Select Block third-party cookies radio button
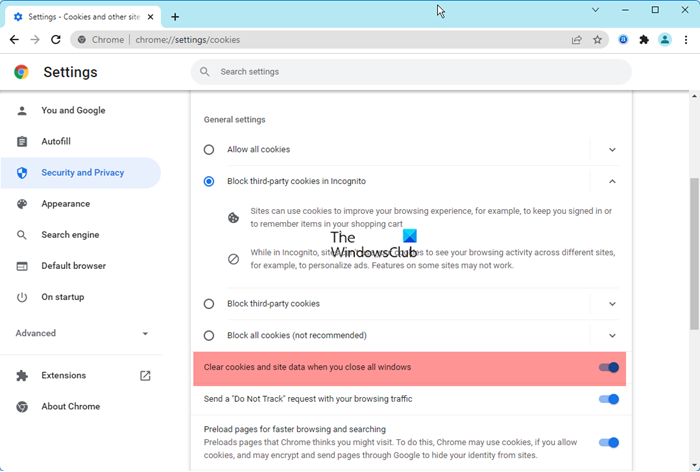Image resolution: width=700 pixels, height=472 pixels. pyautogui.click(x=208, y=304)
